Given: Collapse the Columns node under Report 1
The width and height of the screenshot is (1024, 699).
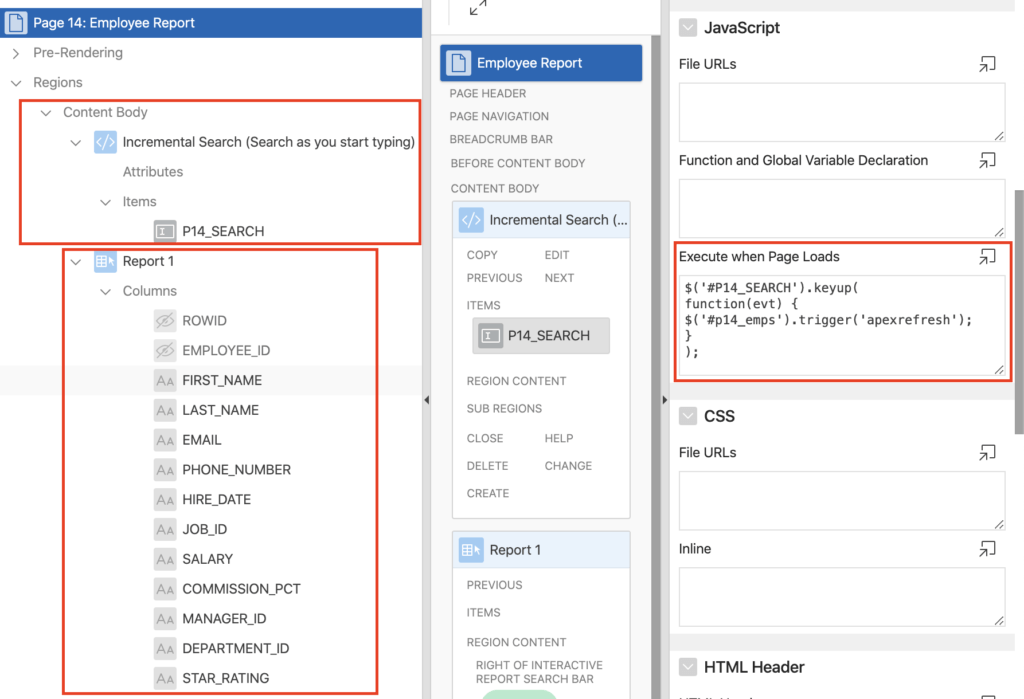Looking at the screenshot, I should tap(105, 291).
